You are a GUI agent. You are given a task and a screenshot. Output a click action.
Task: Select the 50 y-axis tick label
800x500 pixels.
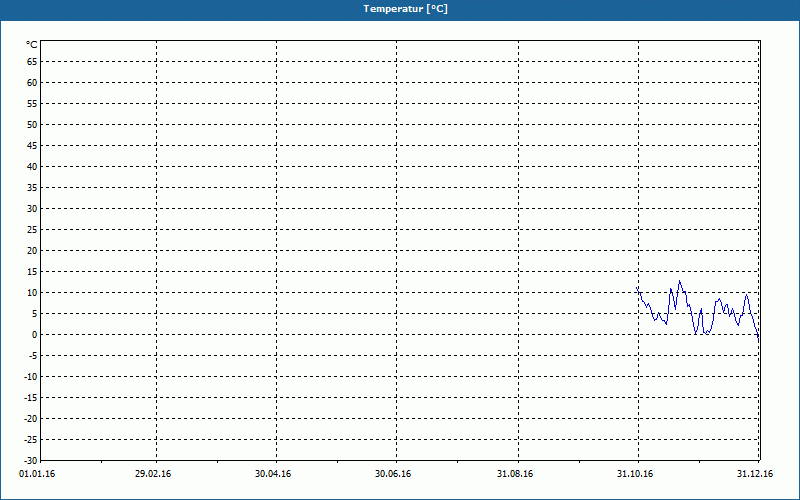pos(31,124)
